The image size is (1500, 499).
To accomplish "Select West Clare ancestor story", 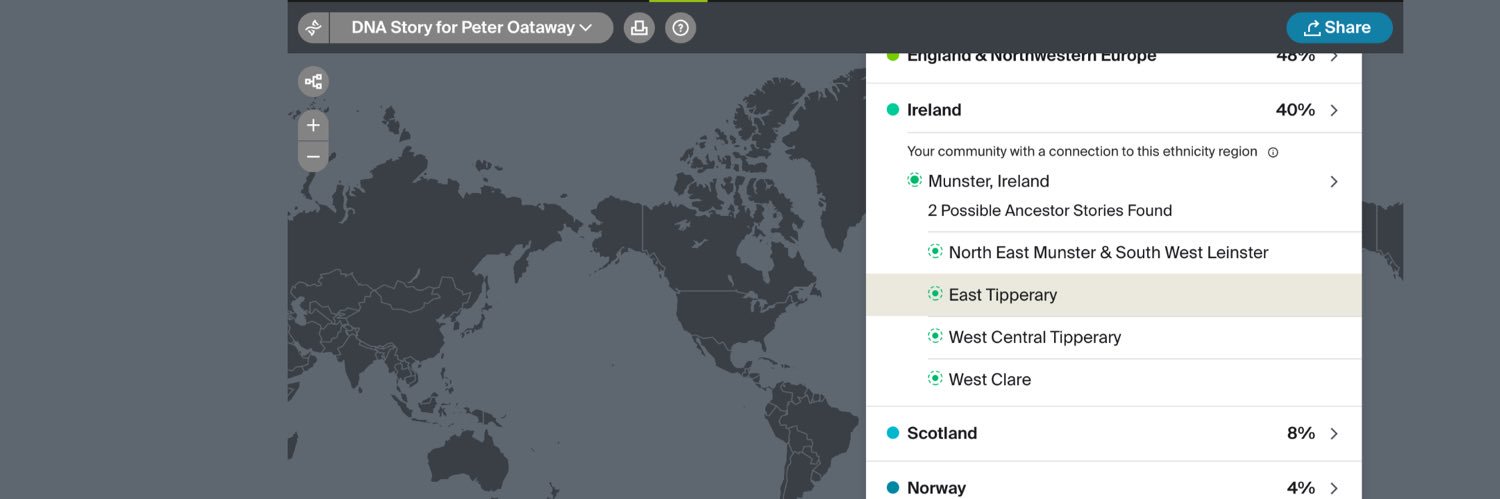I will point(989,379).
